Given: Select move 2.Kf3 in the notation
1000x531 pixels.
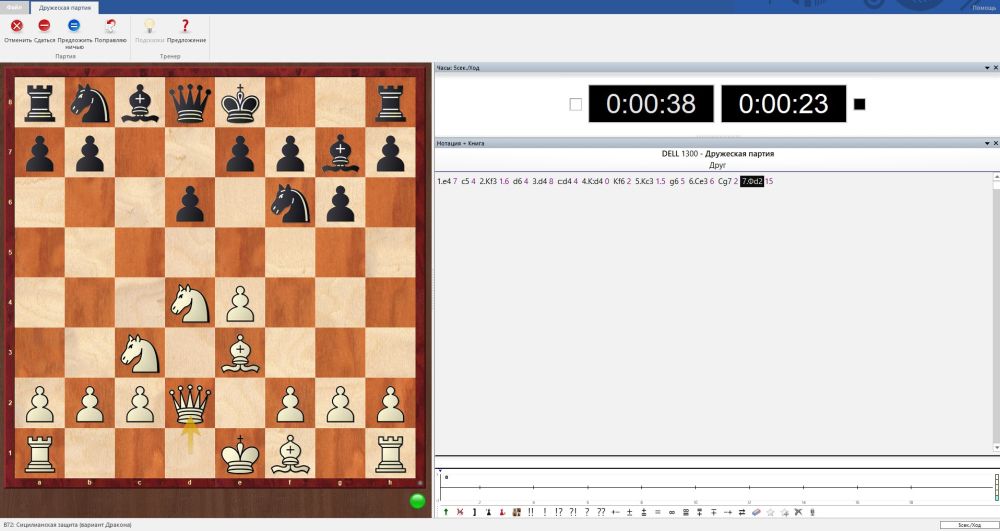Looking at the screenshot, I should pyautogui.click(x=488, y=182).
